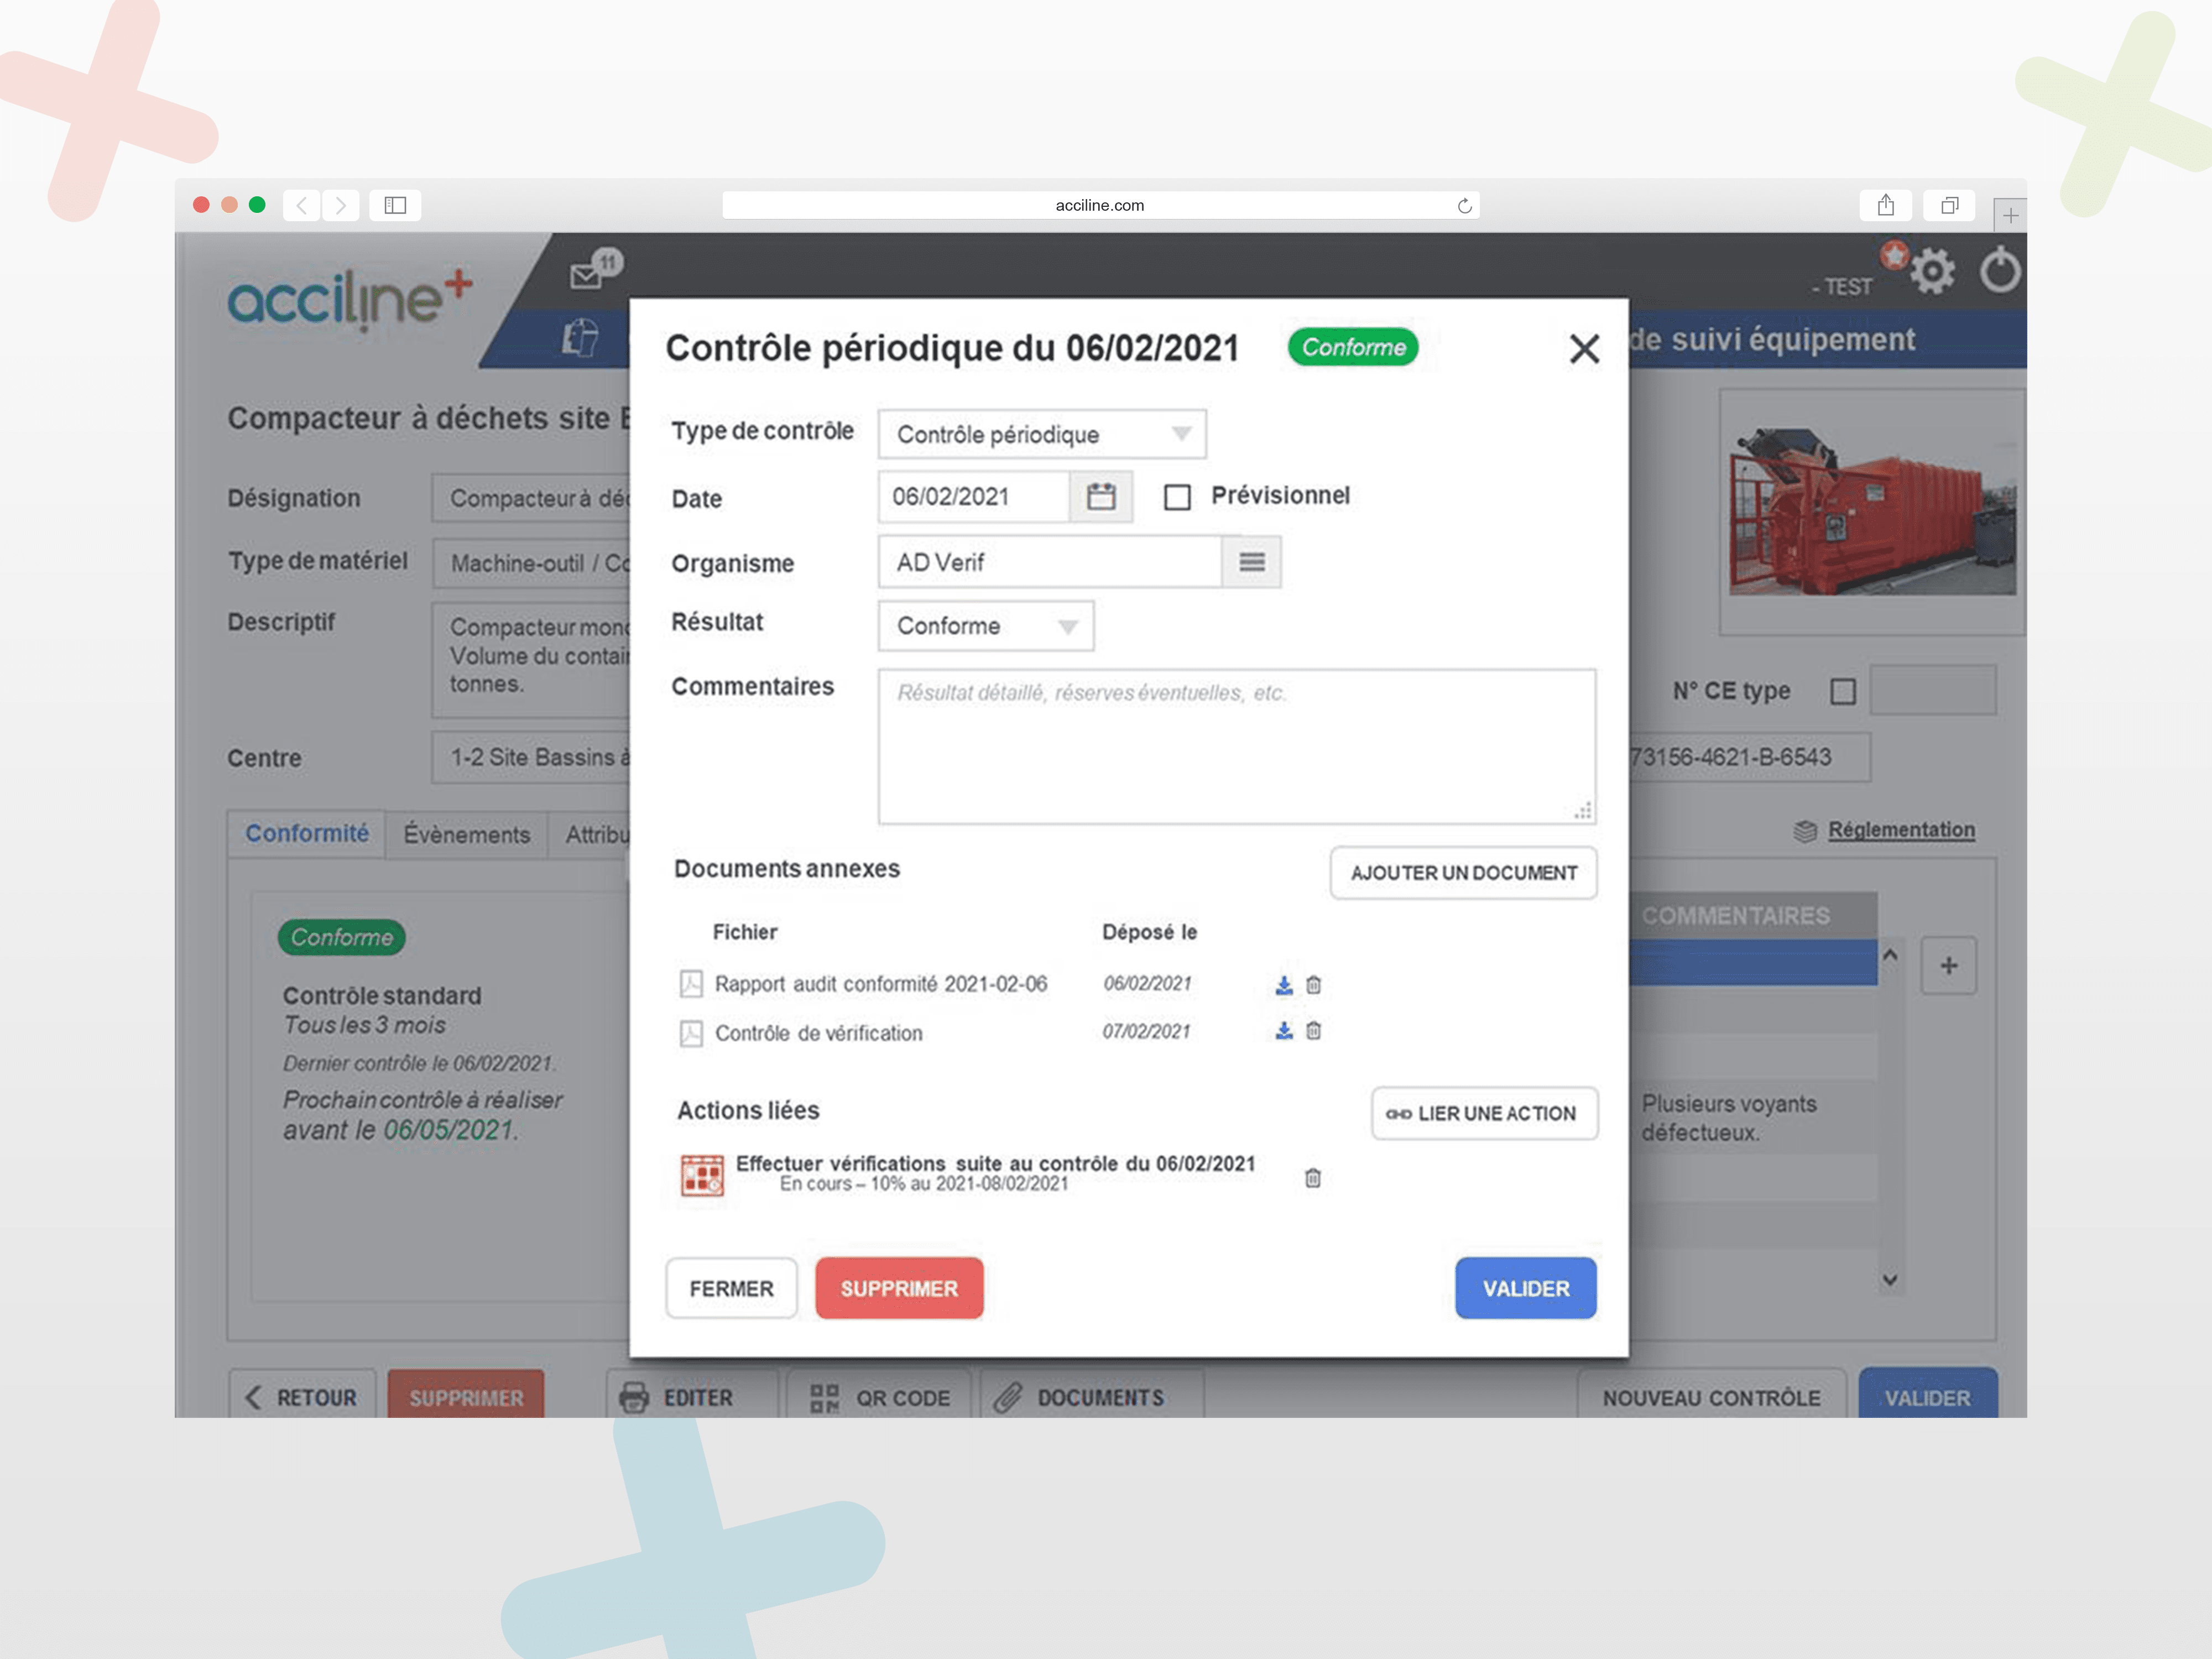Open the date picker calendar icon
Image resolution: width=2212 pixels, height=1659 pixels.
point(1101,497)
